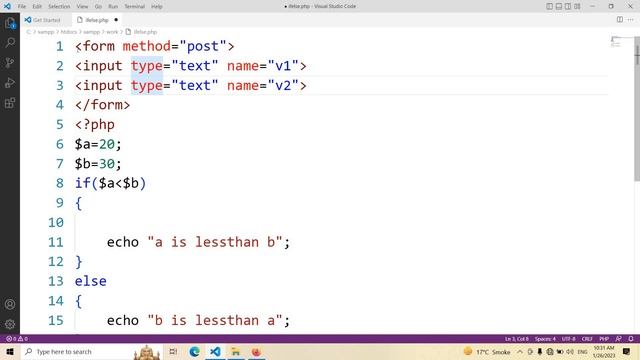
Task: Toggle the primary side bar layout icon
Action: [549, 6]
